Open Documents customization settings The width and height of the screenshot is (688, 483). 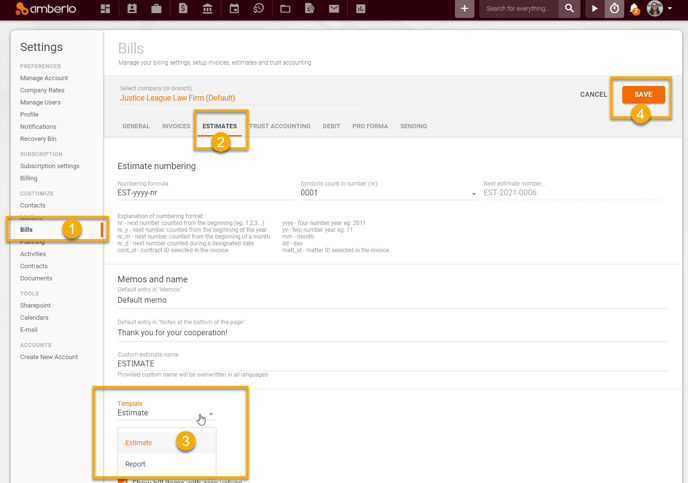click(36, 279)
